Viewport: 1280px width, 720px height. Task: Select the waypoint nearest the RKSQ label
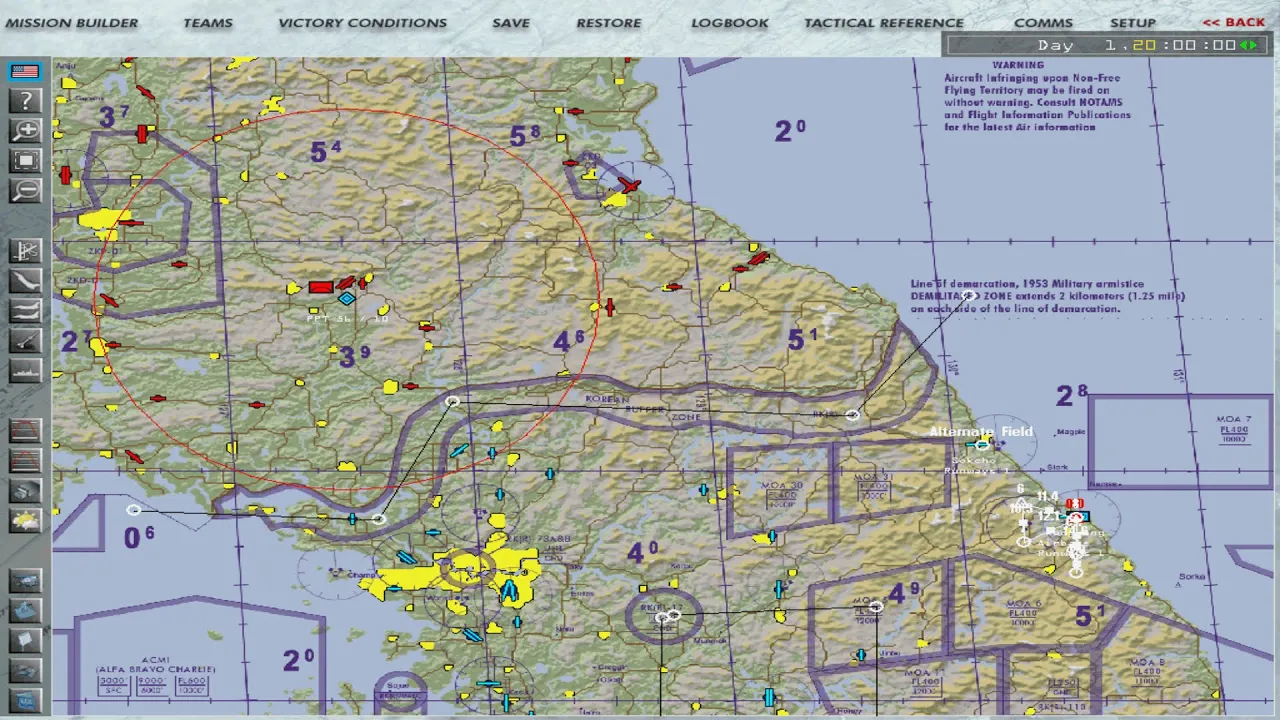852,414
